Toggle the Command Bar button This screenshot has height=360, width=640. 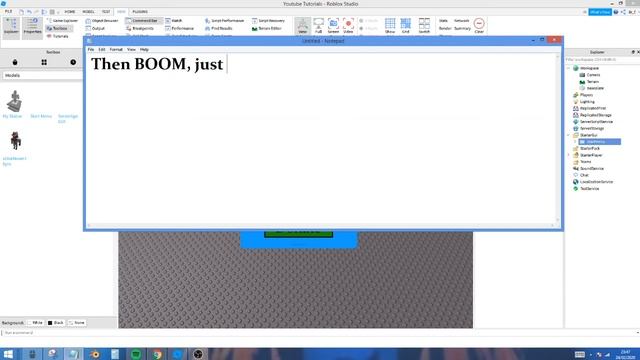142,20
